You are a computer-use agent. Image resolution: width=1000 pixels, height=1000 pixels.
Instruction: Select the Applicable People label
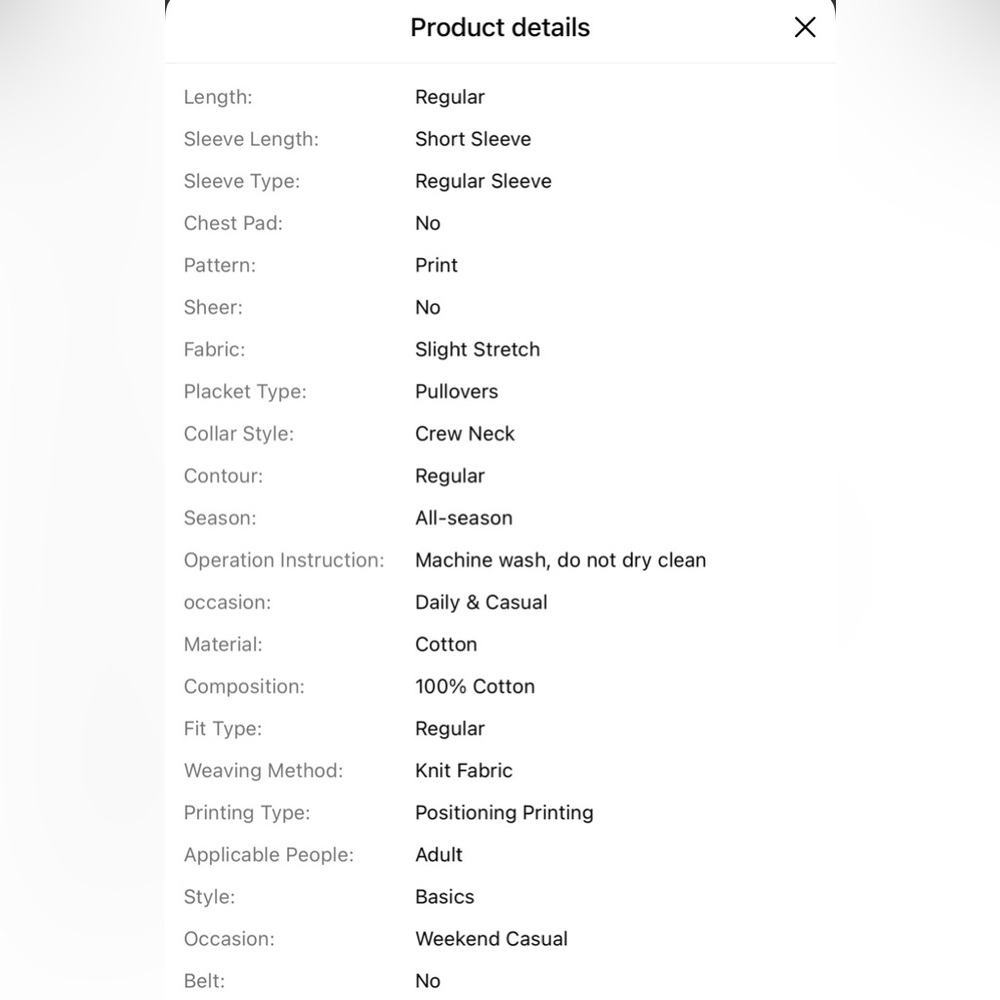click(268, 855)
